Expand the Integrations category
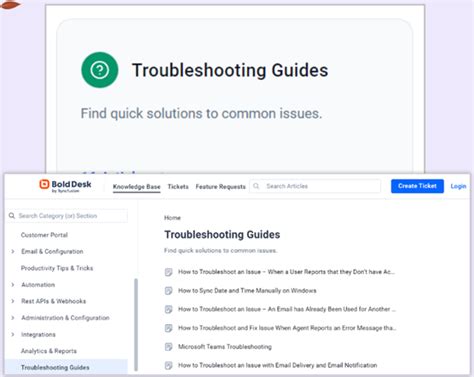 pyautogui.click(x=13, y=334)
